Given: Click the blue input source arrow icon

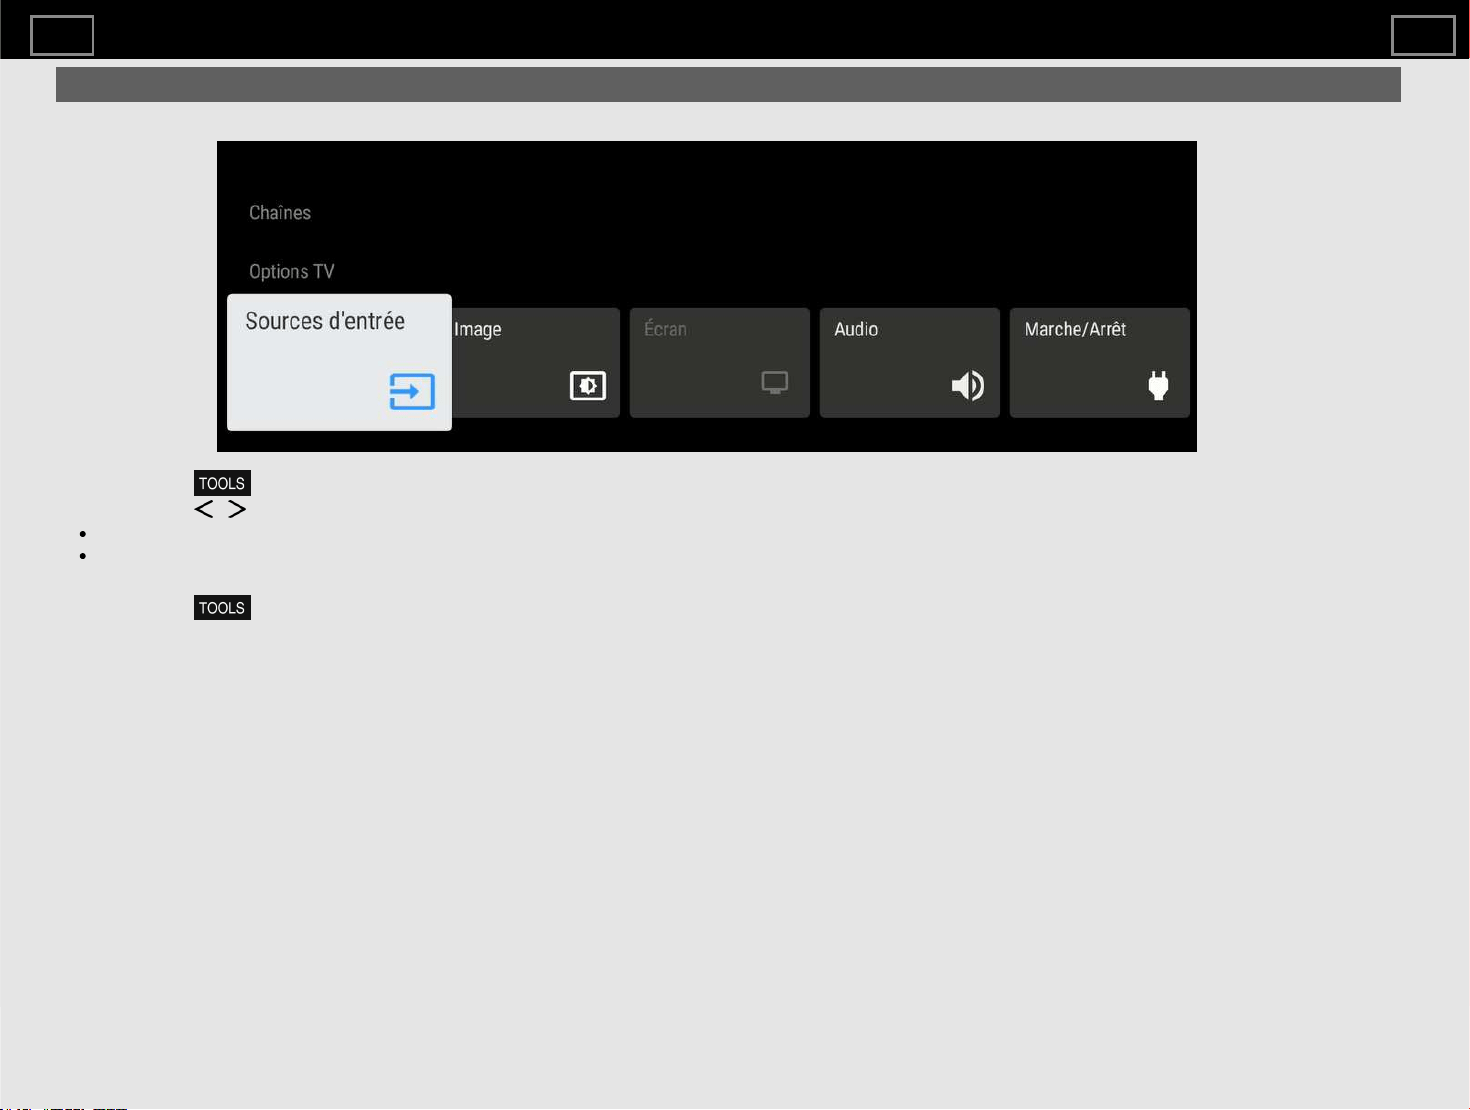Looking at the screenshot, I should (412, 391).
